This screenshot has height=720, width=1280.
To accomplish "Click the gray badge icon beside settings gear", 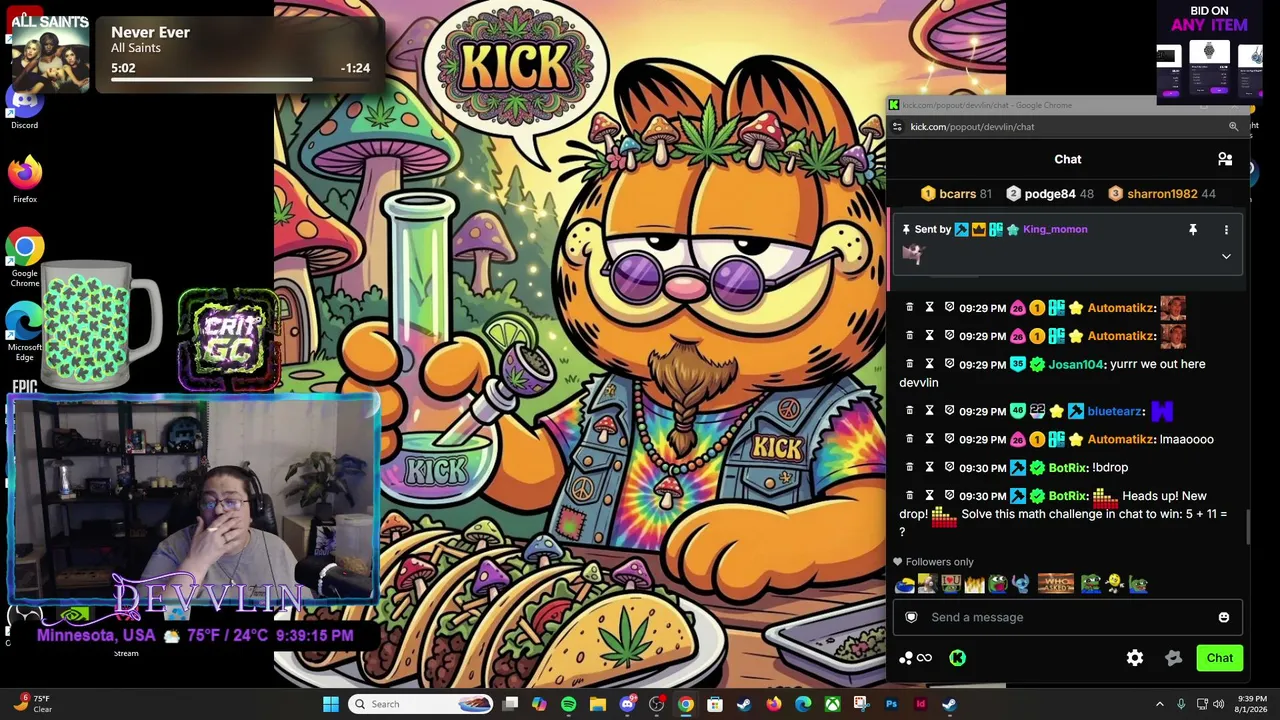I will [1174, 658].
